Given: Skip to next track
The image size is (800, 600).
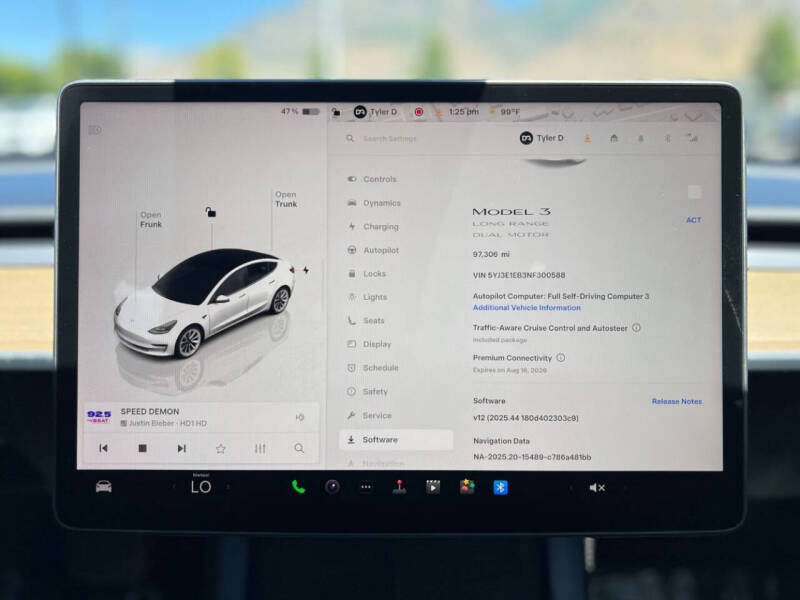Looking at the screenshot, I should [x=181, y=448].
